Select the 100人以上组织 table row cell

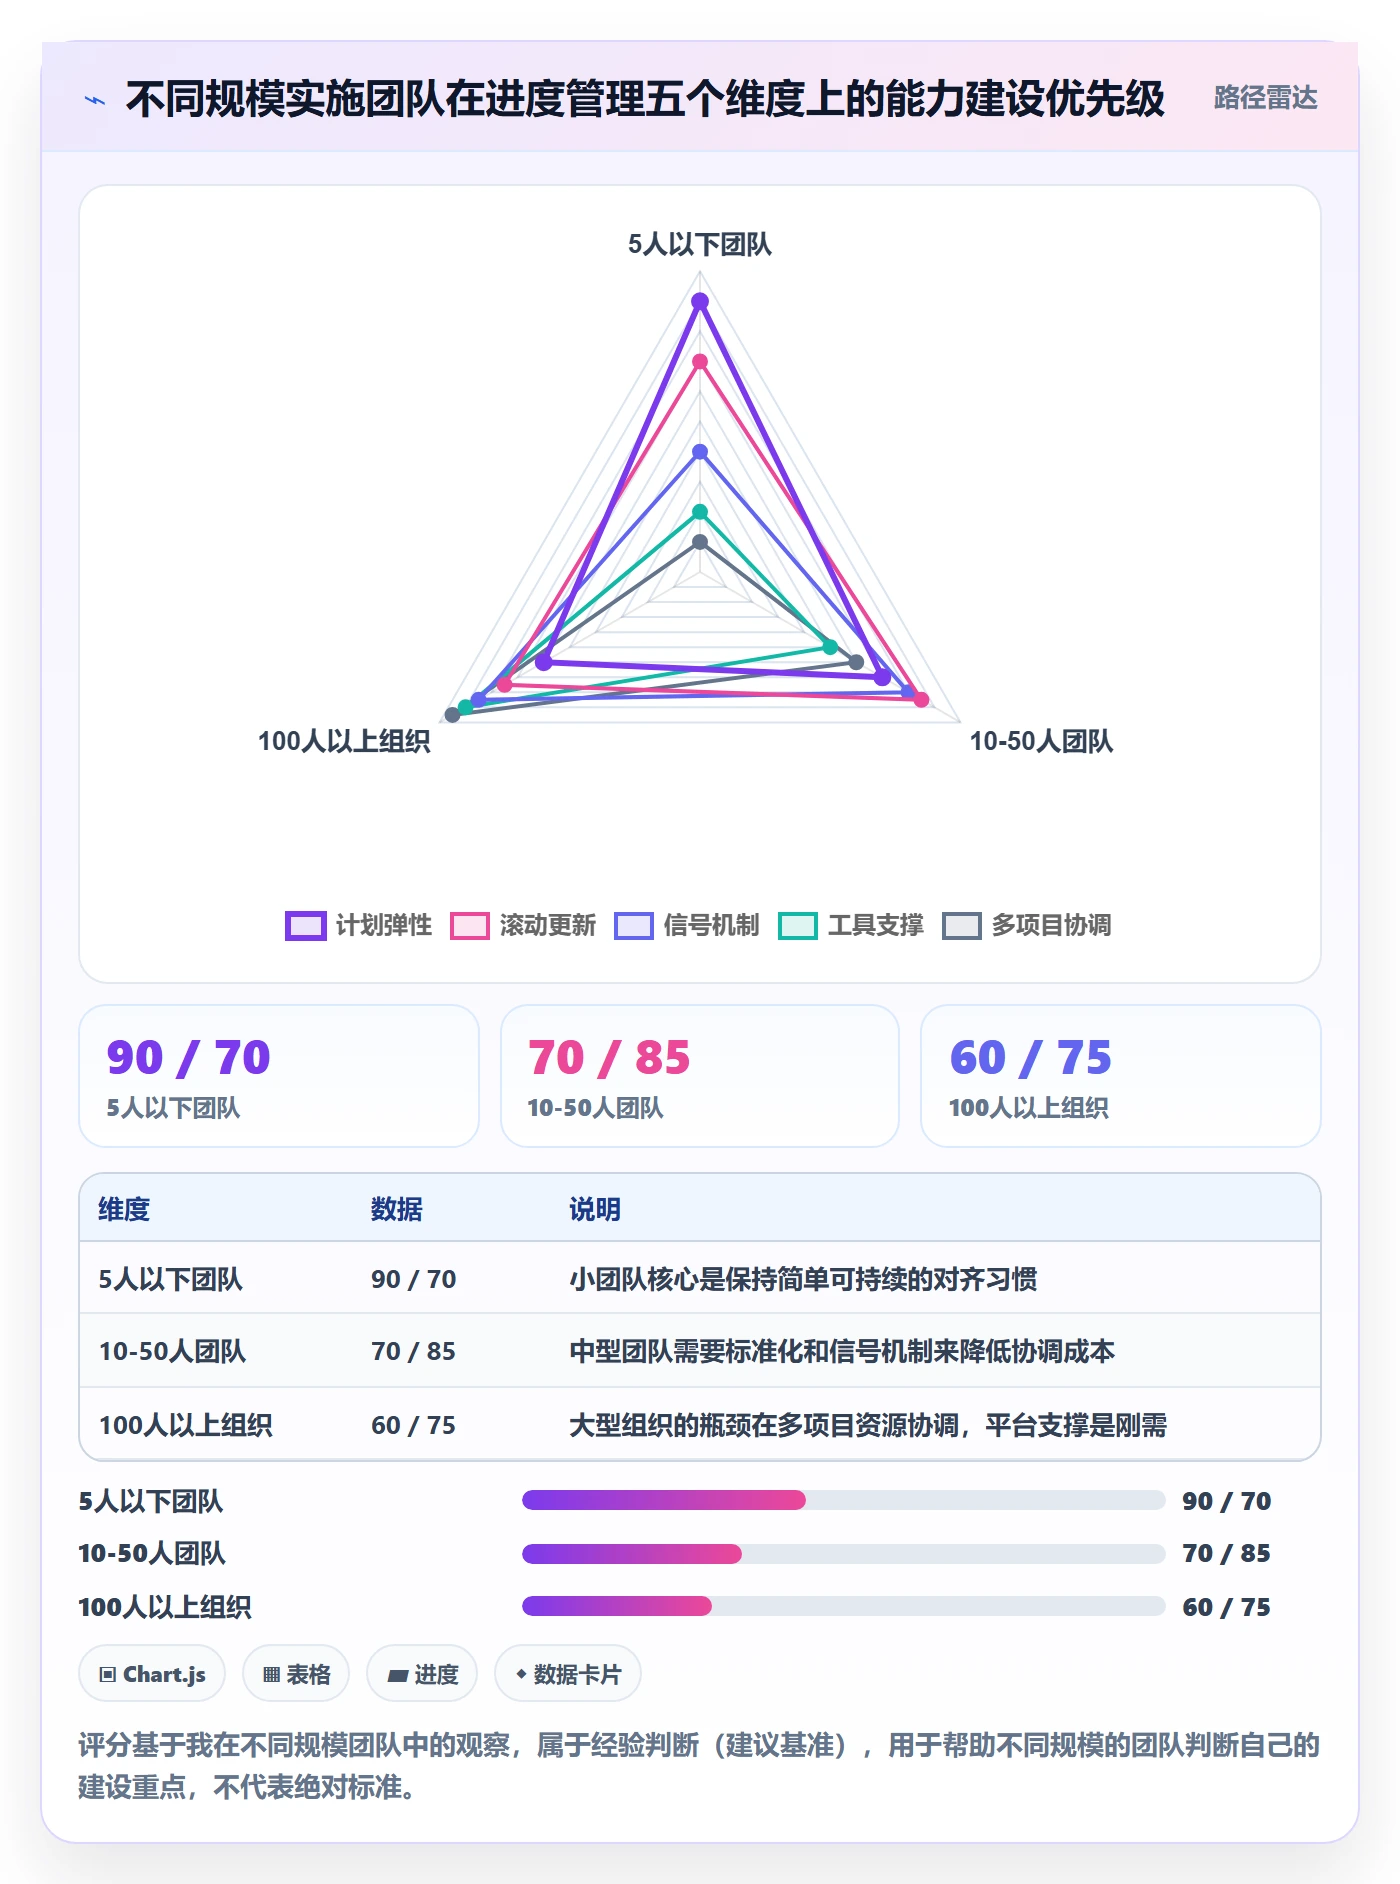(x=185, y=1425)
